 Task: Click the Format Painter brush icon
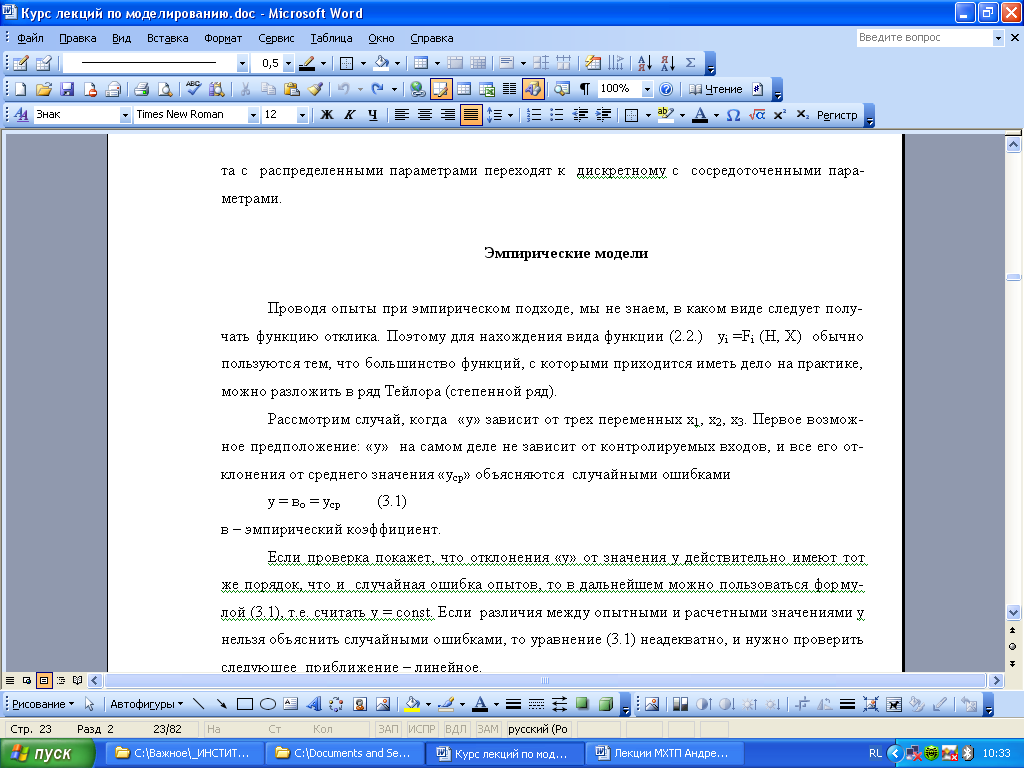click(315, 89)
